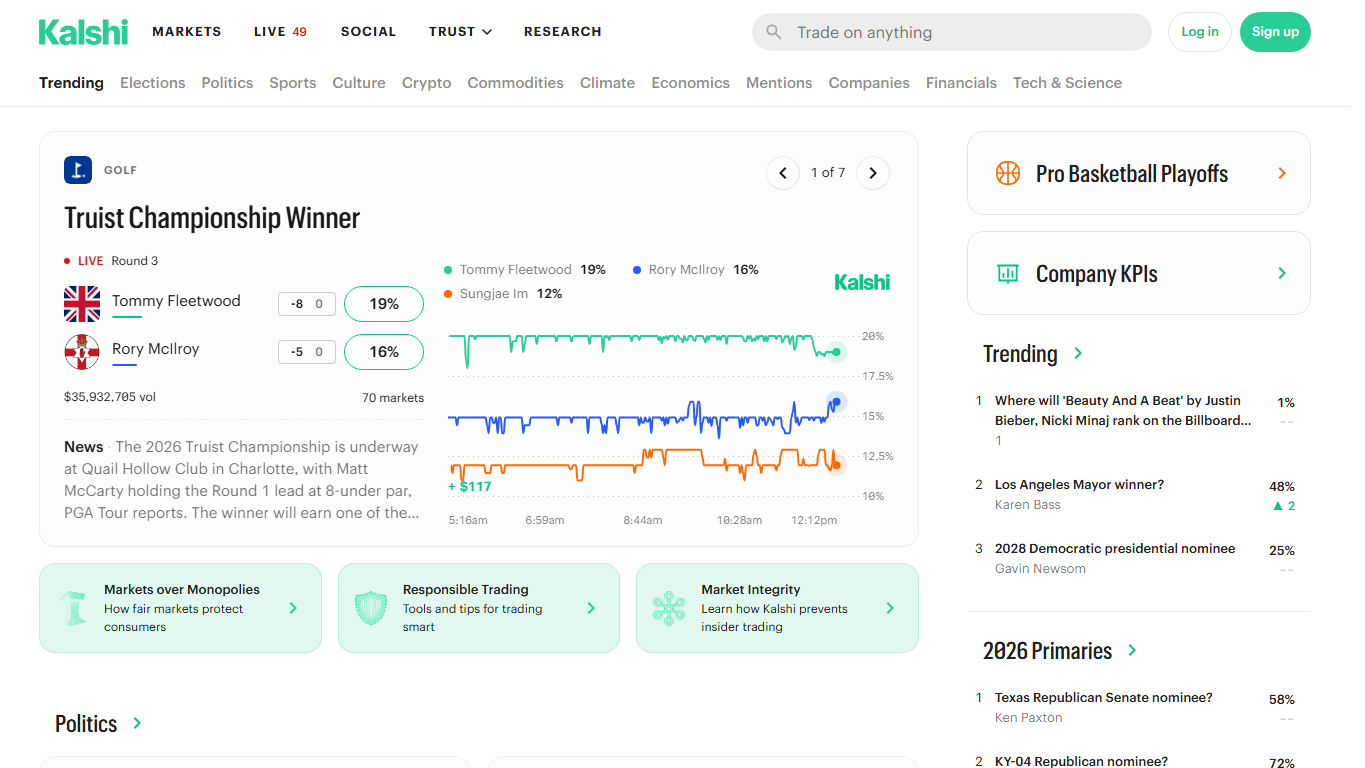1365x768 pixels.
Task: Open Rory McIlroy player link
Action: pyautogui.click(x=156, y=349)
